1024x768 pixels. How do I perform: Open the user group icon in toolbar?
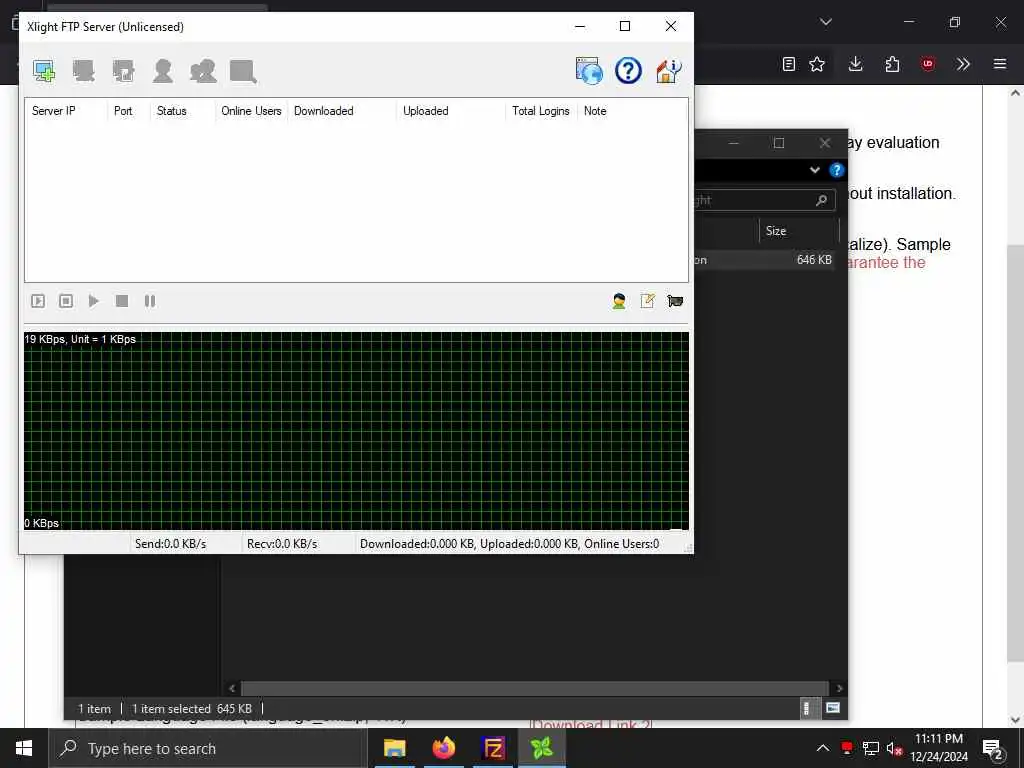point(203,71)
